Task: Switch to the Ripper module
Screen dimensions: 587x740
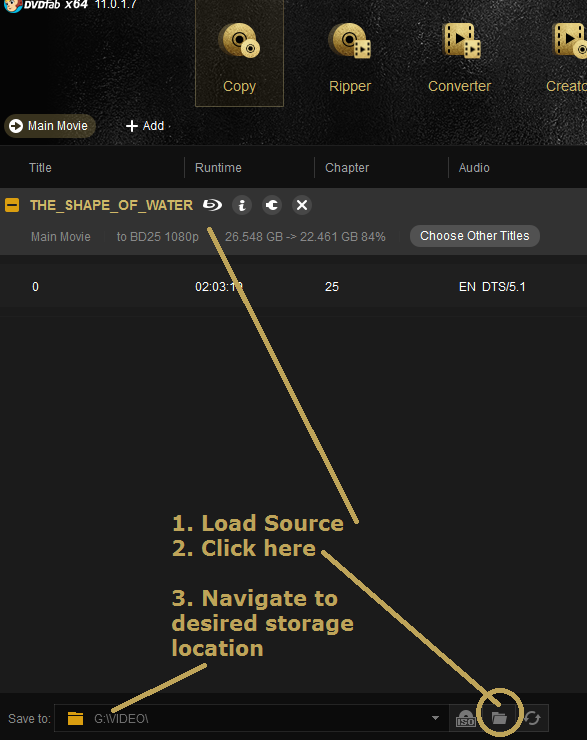Action: [x=350, y=57]
